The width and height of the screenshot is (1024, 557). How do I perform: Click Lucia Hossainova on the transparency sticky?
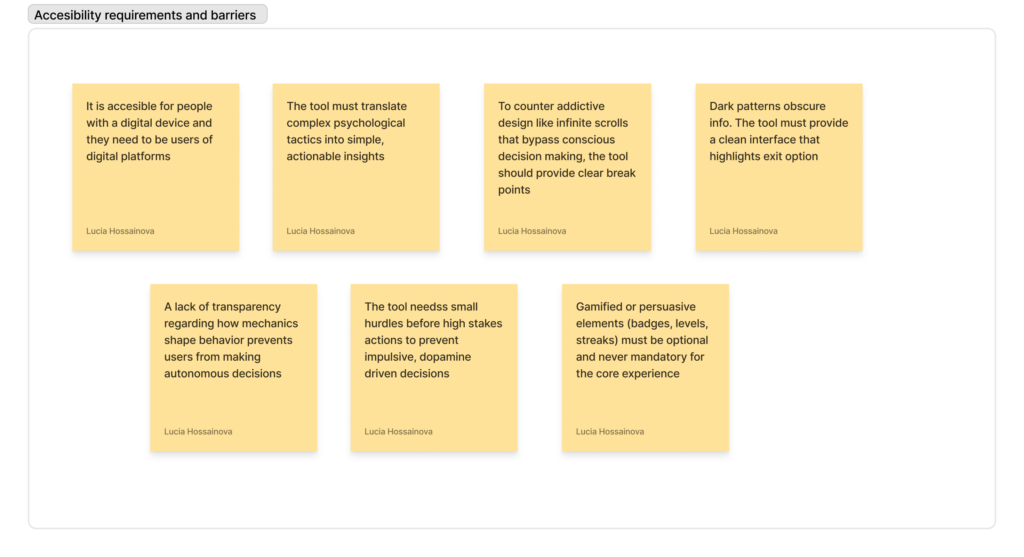(x=198, y=432)
